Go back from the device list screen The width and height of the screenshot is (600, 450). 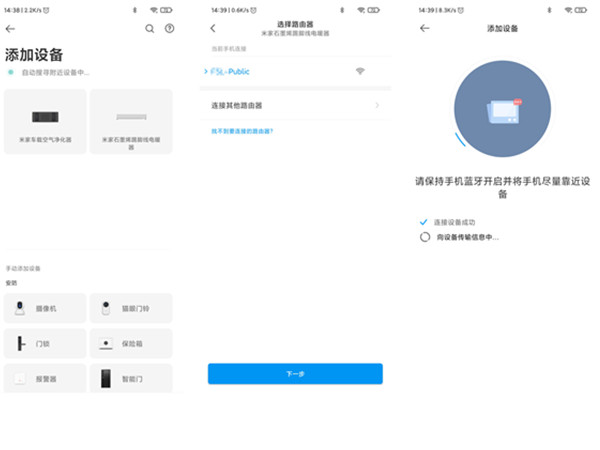click(x=11, y=29)
